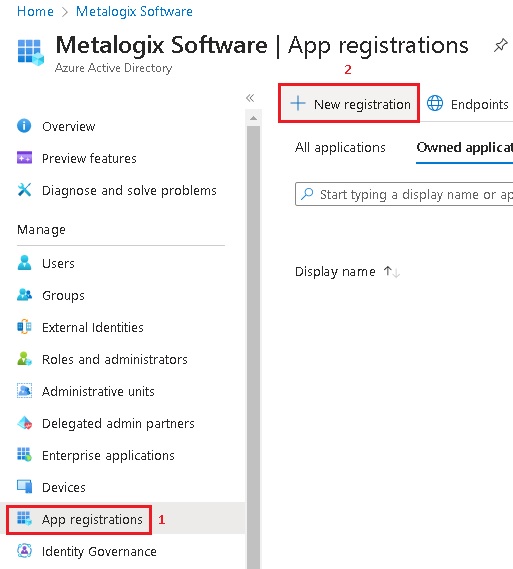Click the display name search field
Viewport: 513px width, 569px height.
point(404,194)
